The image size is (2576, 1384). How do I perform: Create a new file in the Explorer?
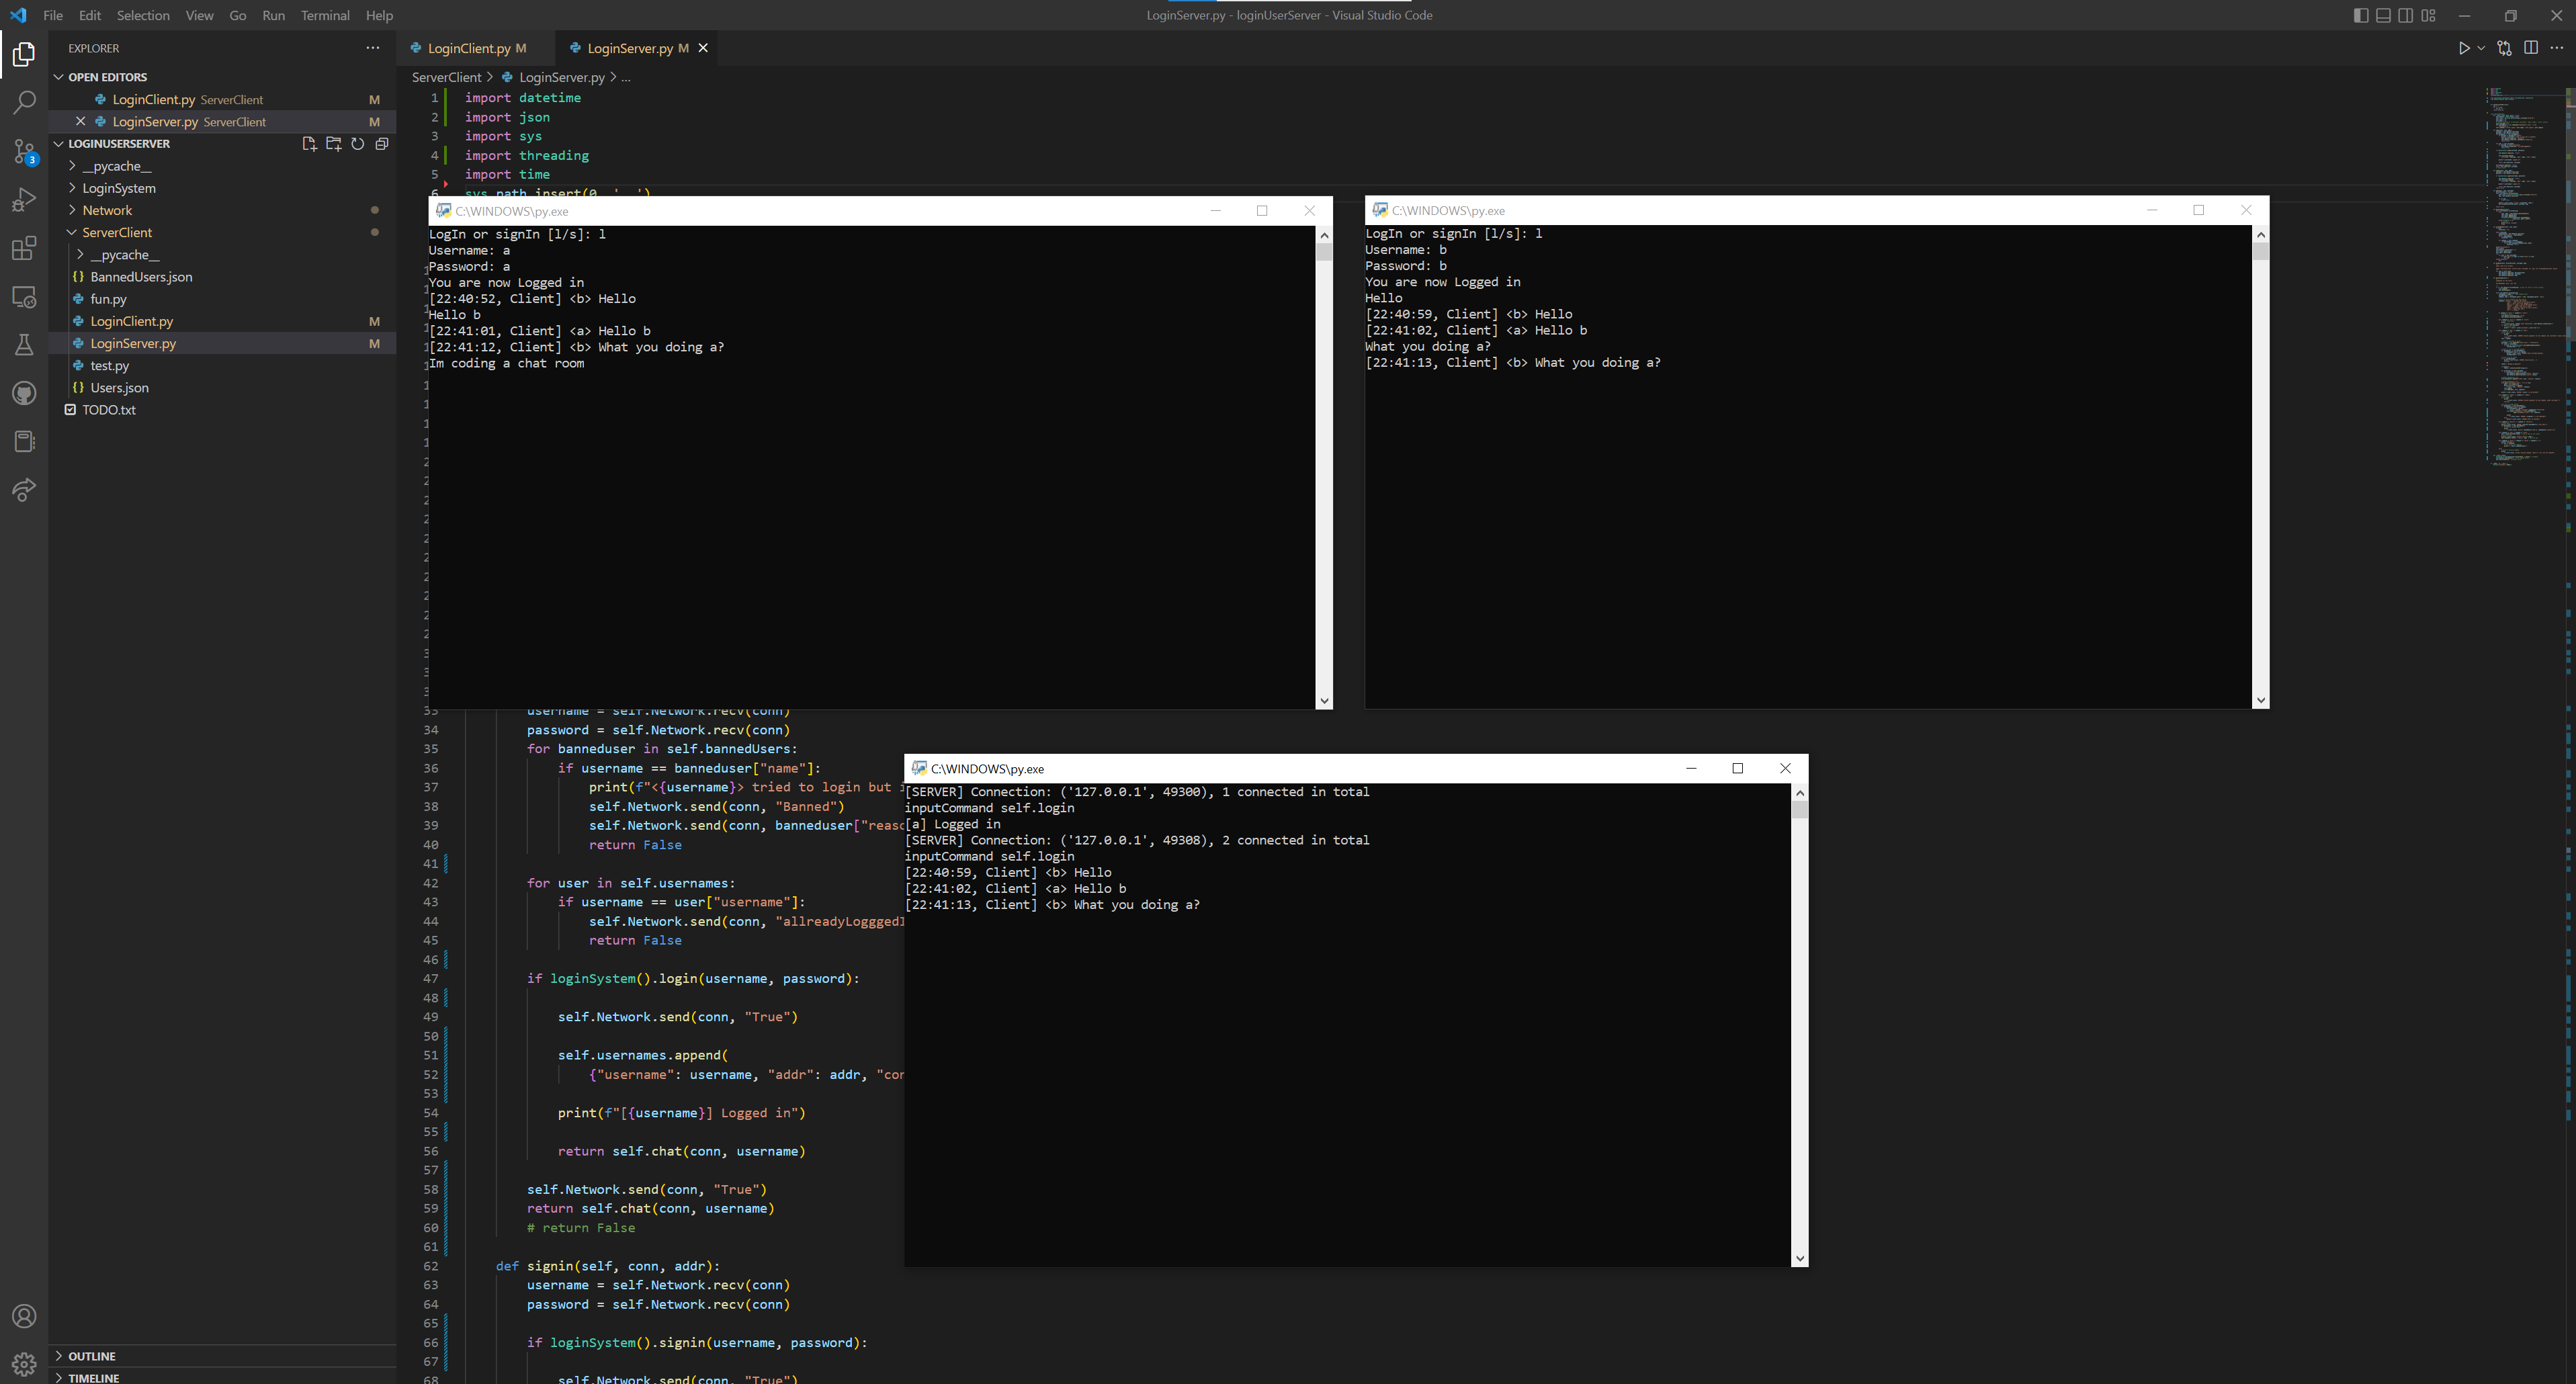coord(309,143)
